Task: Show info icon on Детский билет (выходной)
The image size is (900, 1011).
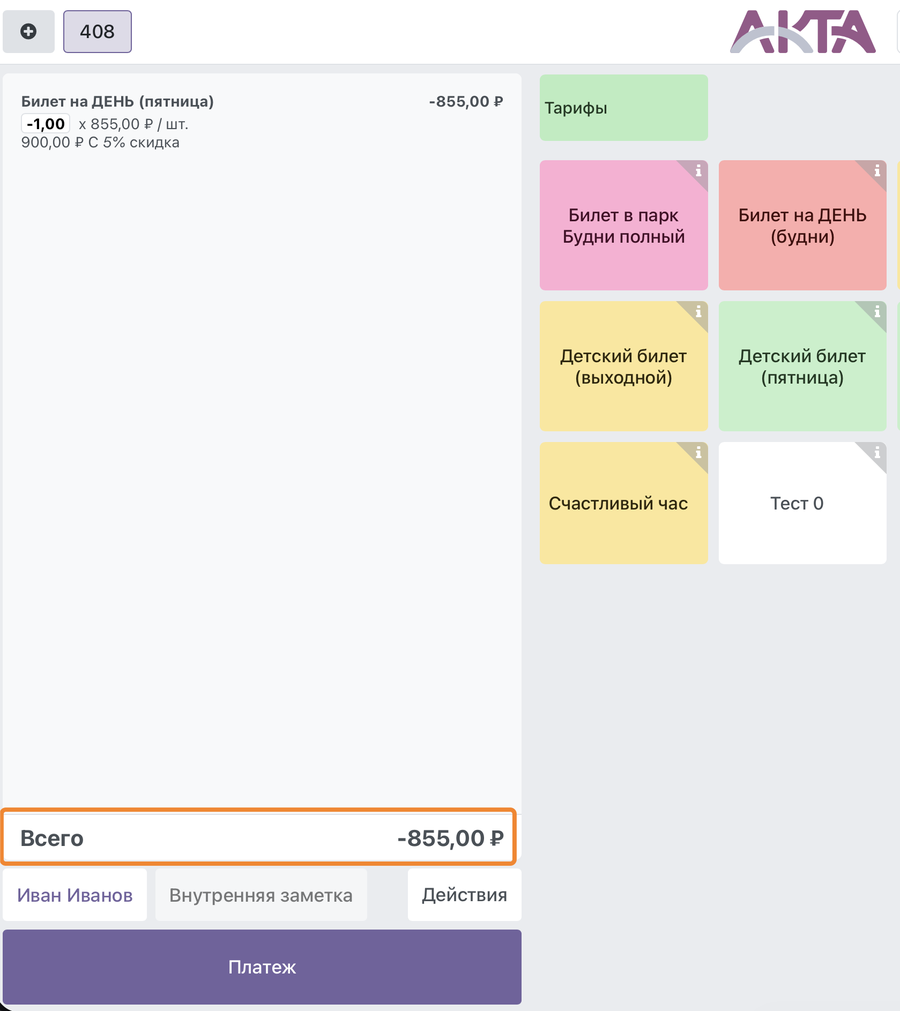Action: pos(698,312)
